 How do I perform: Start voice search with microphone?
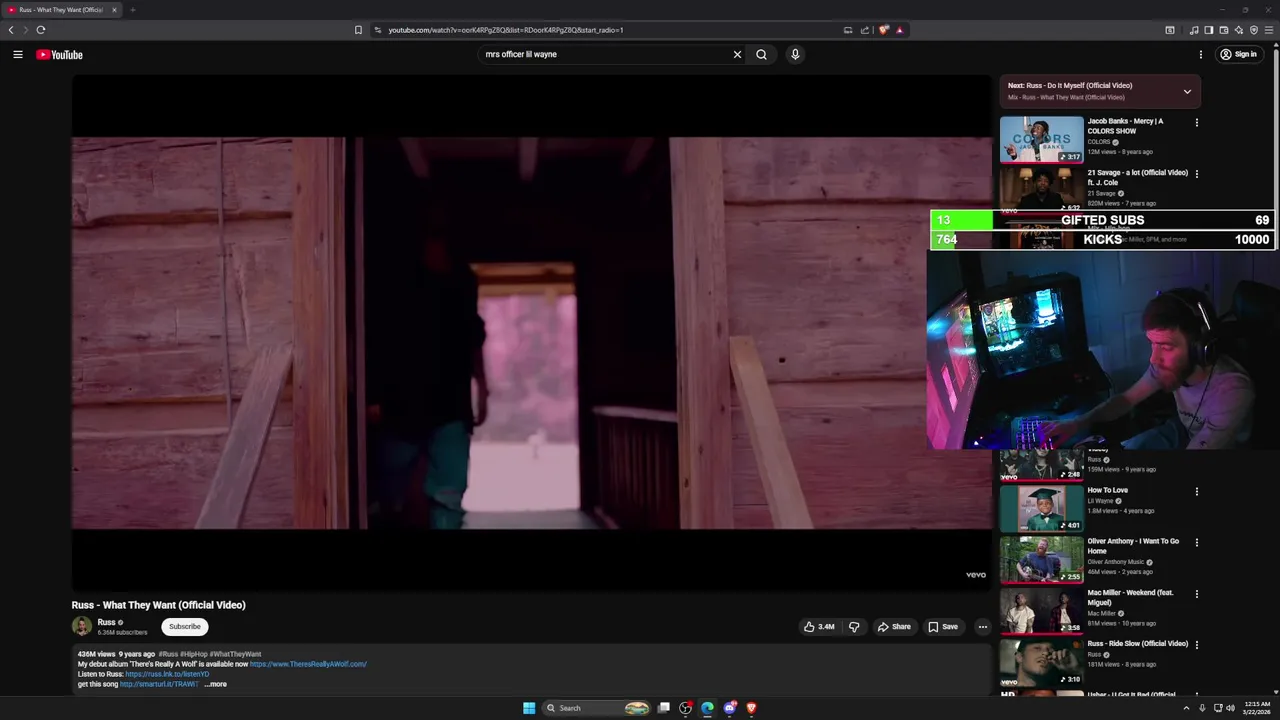(795, 55)
